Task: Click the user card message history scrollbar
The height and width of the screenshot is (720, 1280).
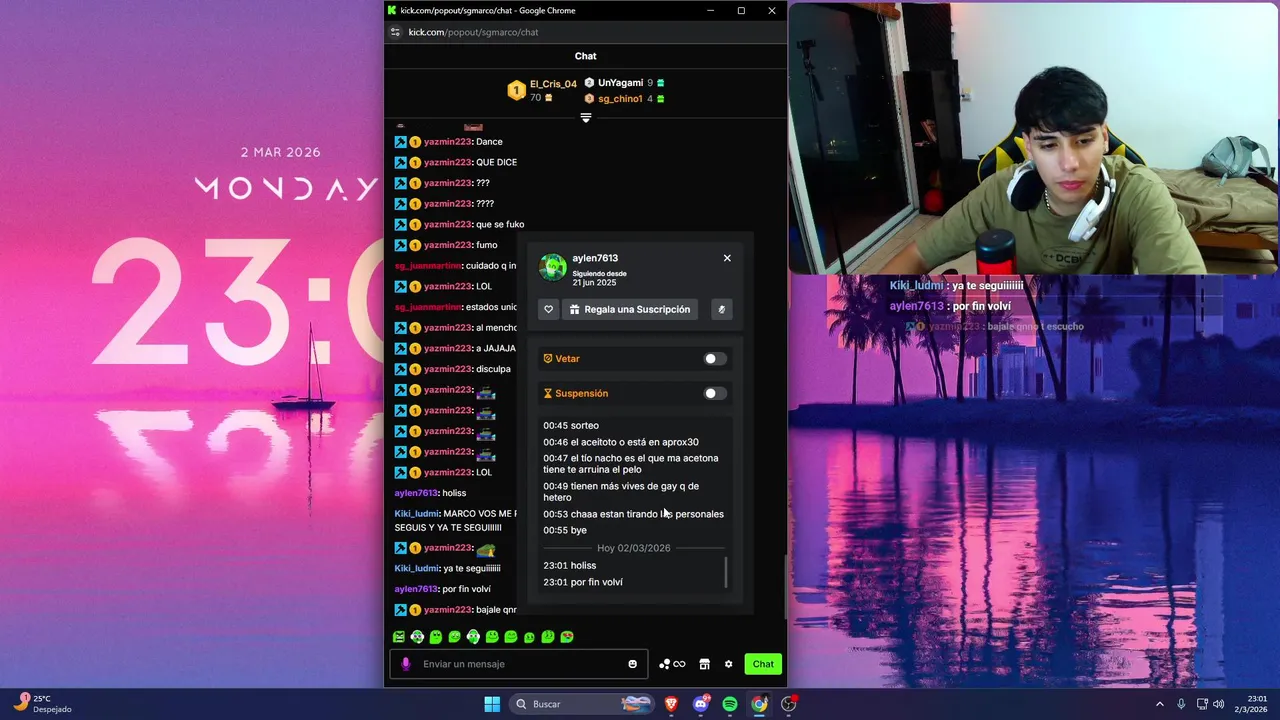Action: 726,573
